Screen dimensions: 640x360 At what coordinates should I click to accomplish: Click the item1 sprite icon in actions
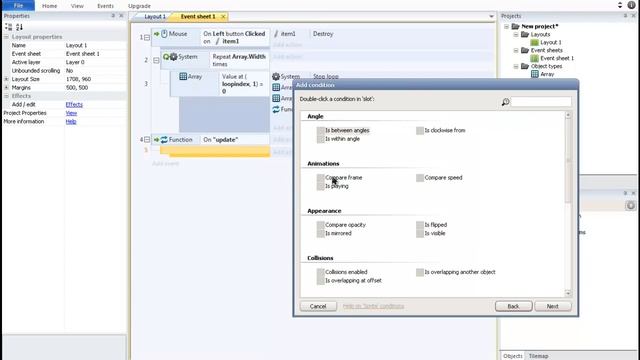(276, 34)
